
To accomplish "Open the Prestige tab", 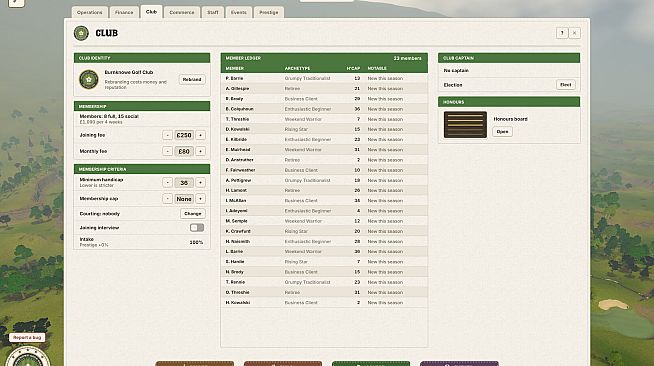I will coord(269,13).
